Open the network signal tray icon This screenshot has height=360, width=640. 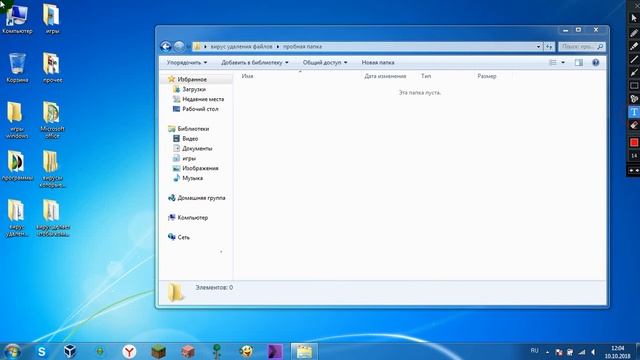click(x=582, y=352)
